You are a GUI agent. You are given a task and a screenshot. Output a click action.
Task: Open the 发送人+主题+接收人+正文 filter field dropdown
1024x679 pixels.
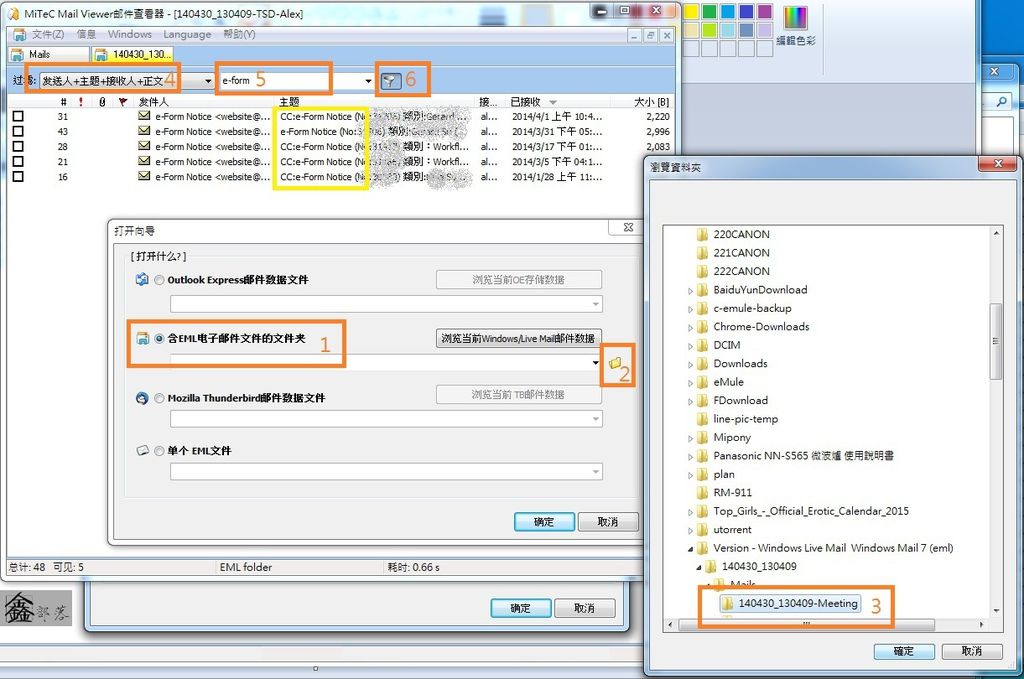pos(208,81)
